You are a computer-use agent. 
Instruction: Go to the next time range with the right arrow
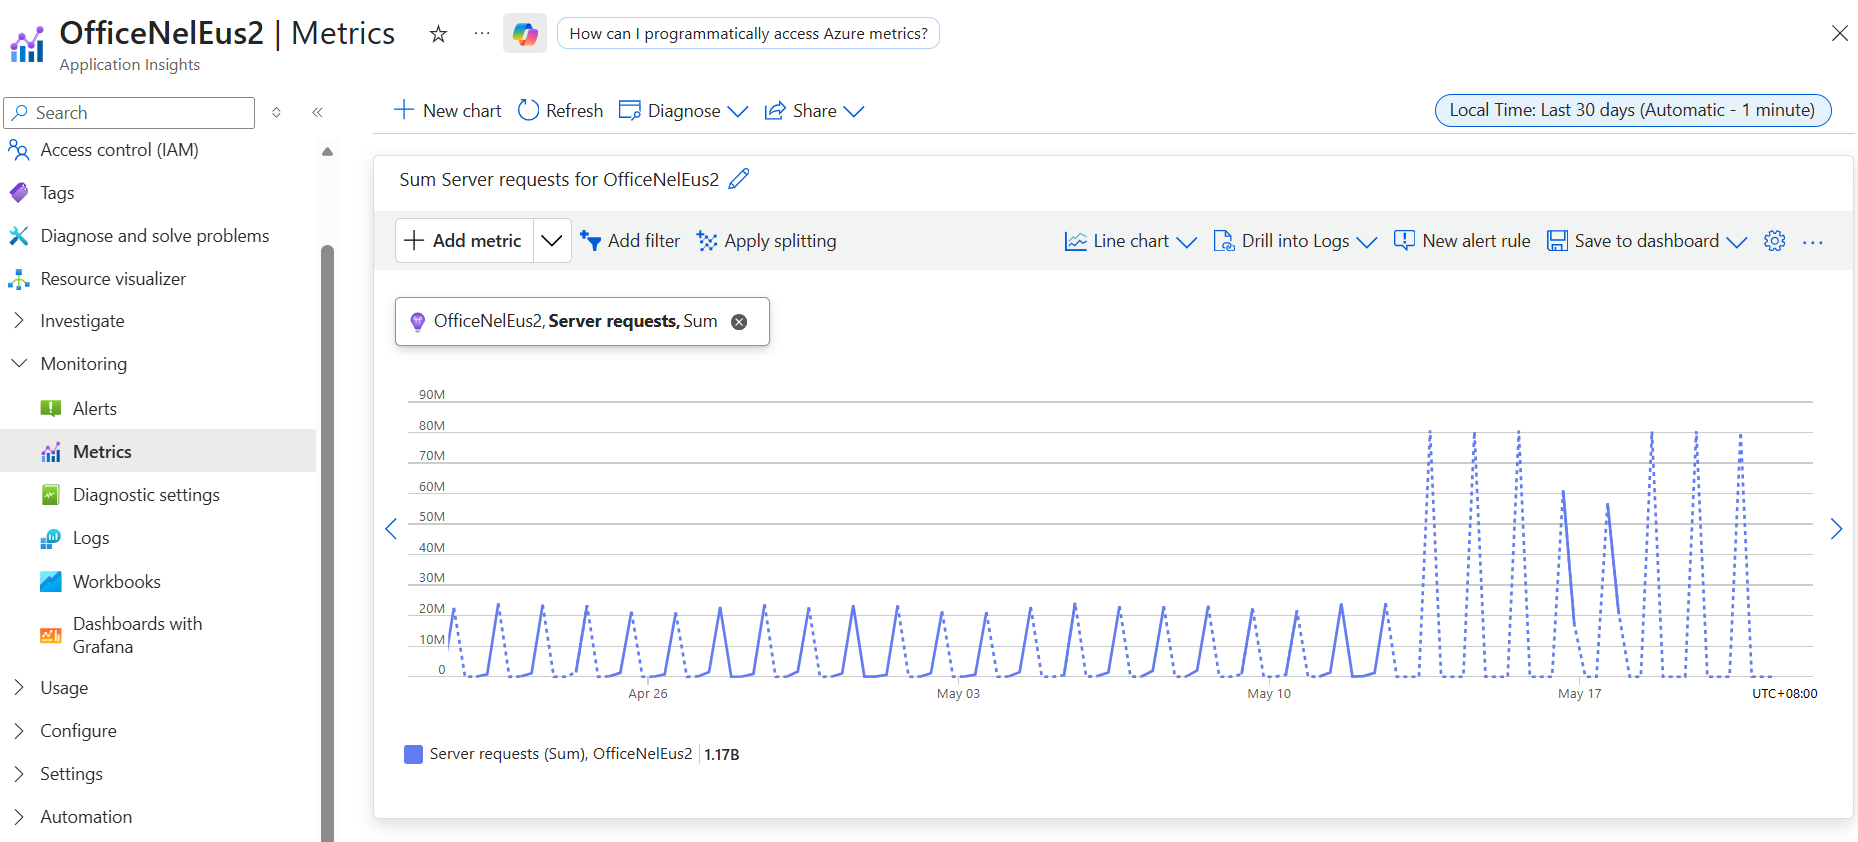(1836, 529)
